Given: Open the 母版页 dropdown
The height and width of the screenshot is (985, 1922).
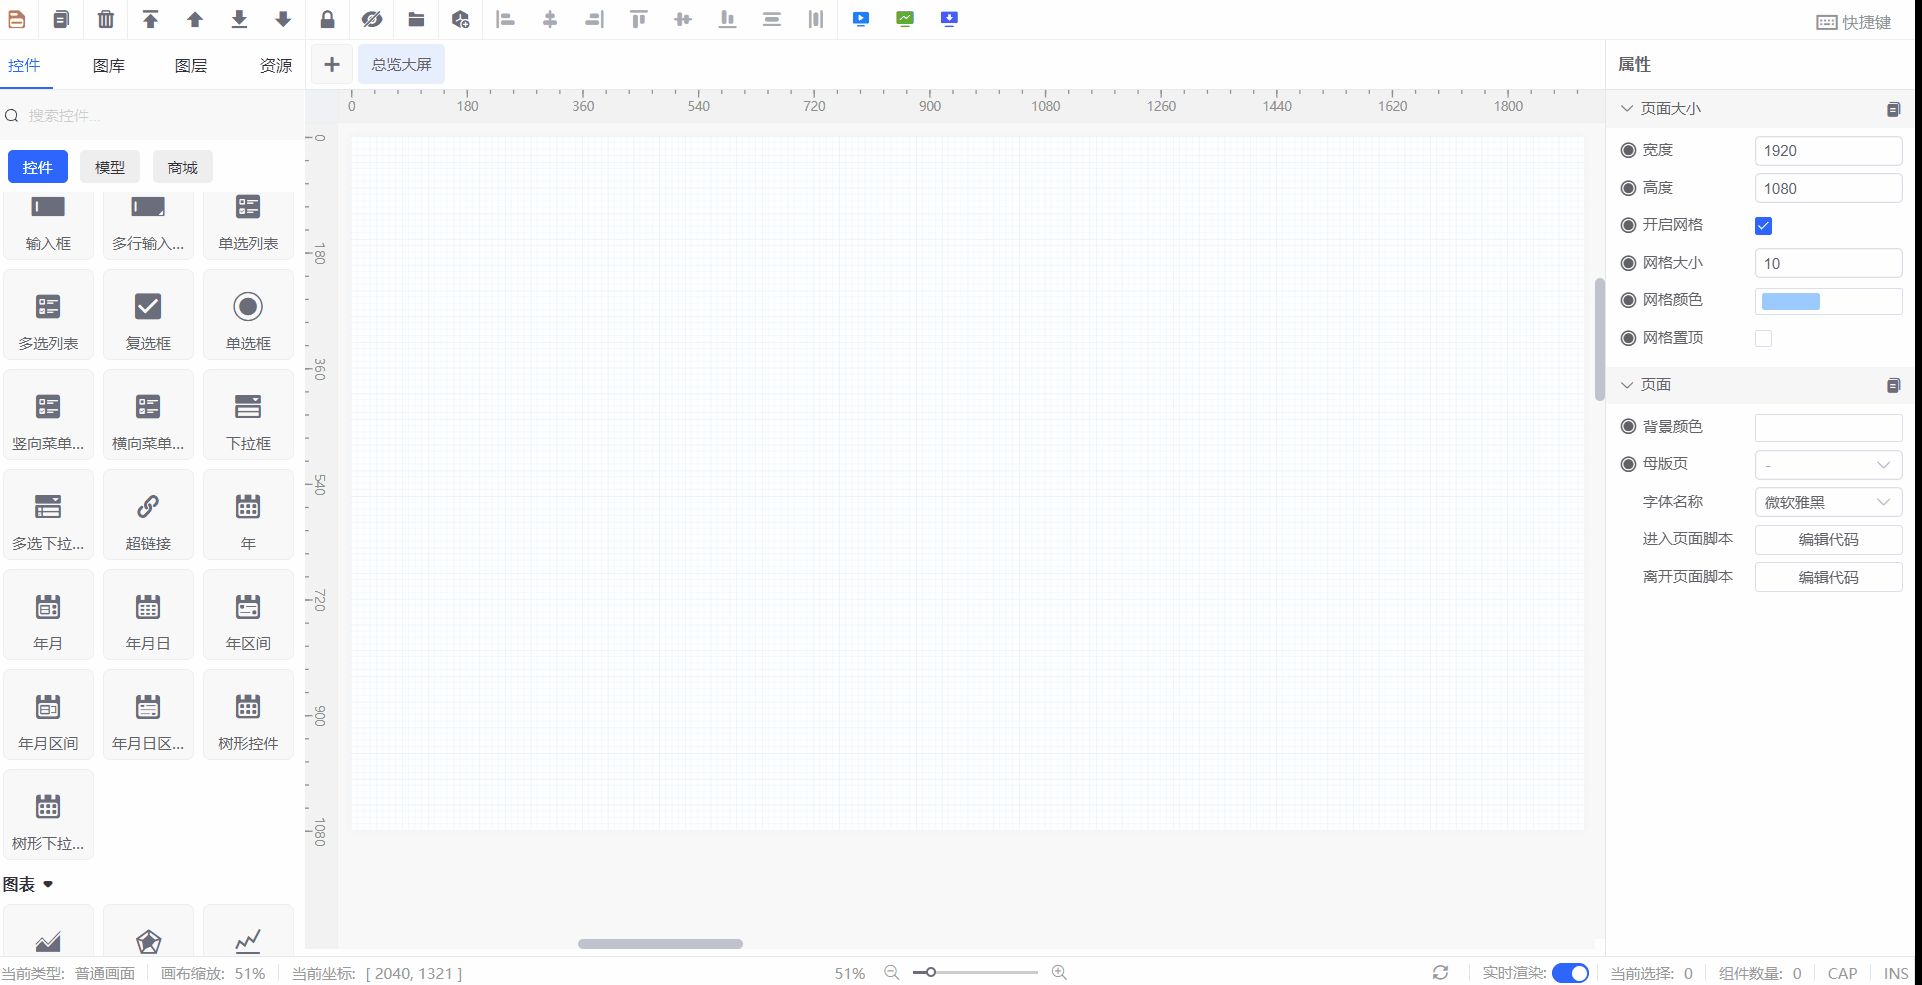Looking at the screenshot, I should pos(1828,465).
